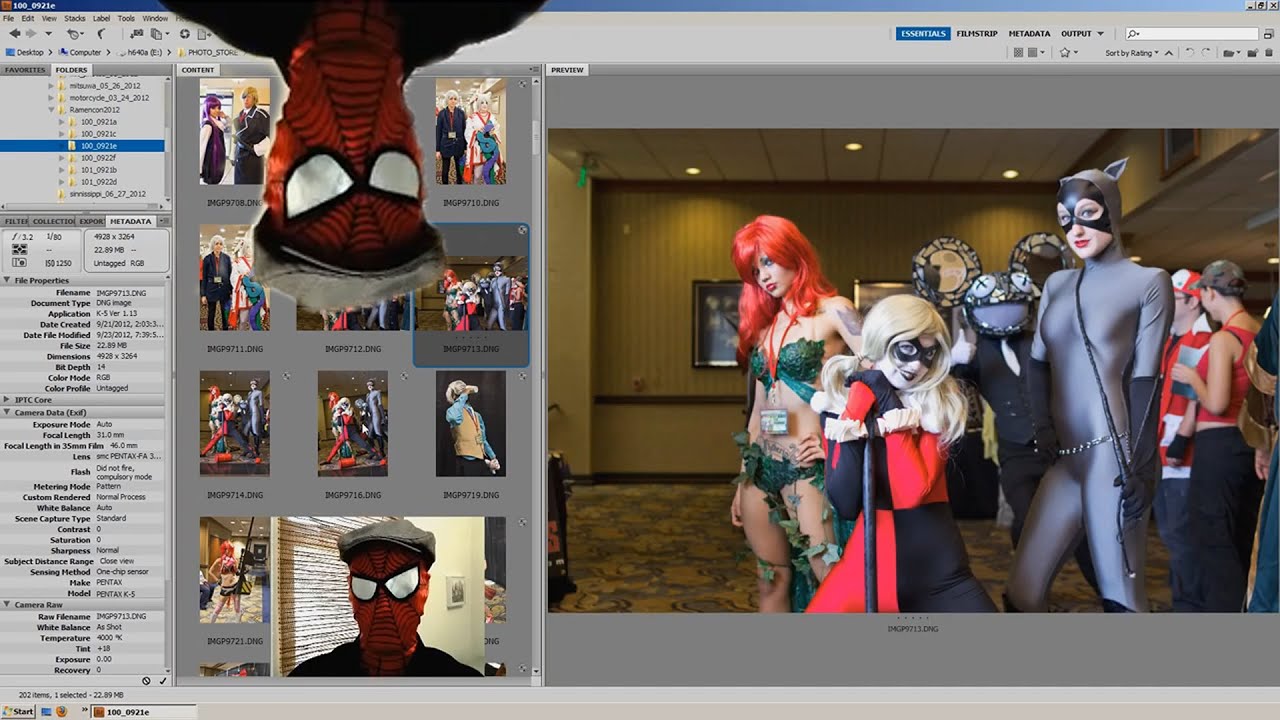Image resolution: width=1280 pixels, height=720 pixels.
Task: Reveal recent file via clock icon
Action: click(74, 33)
